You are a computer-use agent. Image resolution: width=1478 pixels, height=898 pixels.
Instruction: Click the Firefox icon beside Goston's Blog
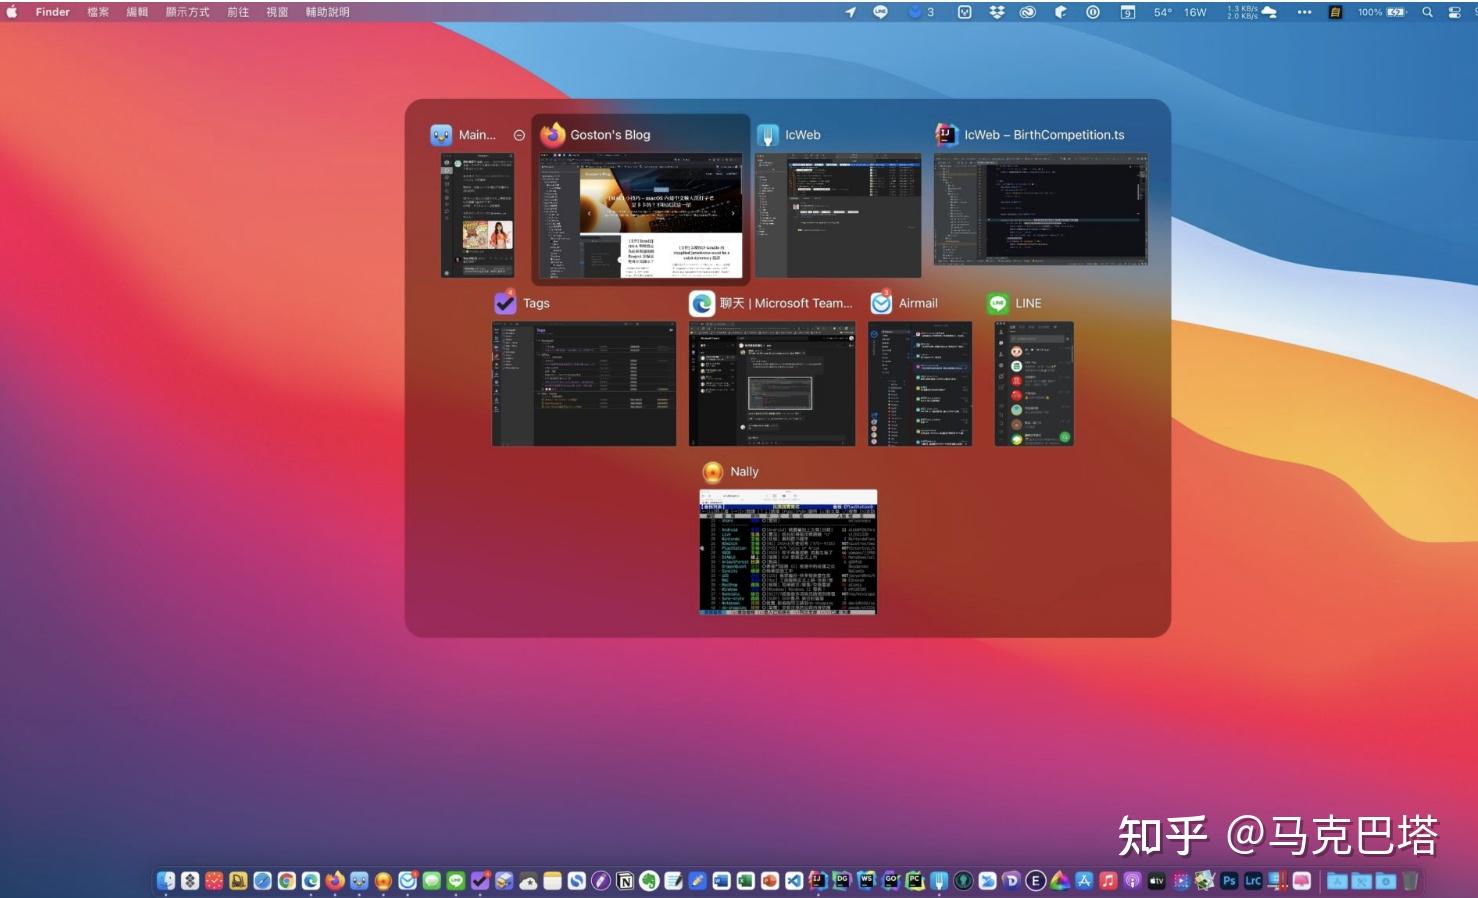tap(553, 134)
